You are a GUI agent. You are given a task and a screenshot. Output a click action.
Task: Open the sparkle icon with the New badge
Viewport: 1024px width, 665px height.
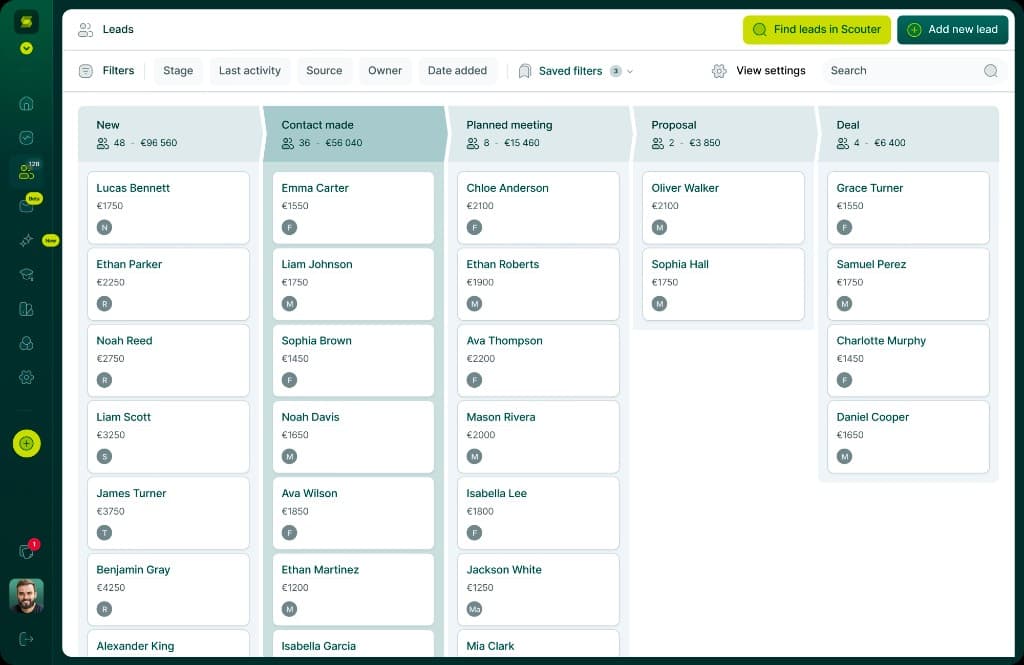tap(26, 240)
